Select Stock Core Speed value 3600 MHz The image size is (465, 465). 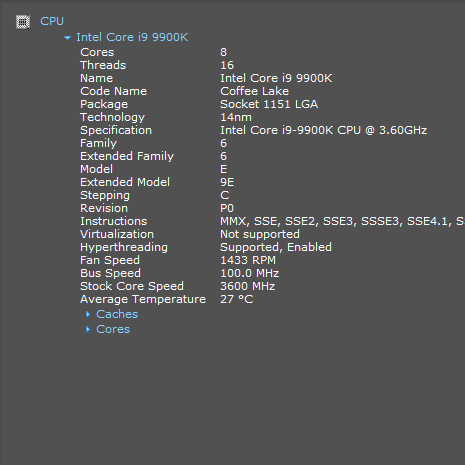tap(247, 286)
